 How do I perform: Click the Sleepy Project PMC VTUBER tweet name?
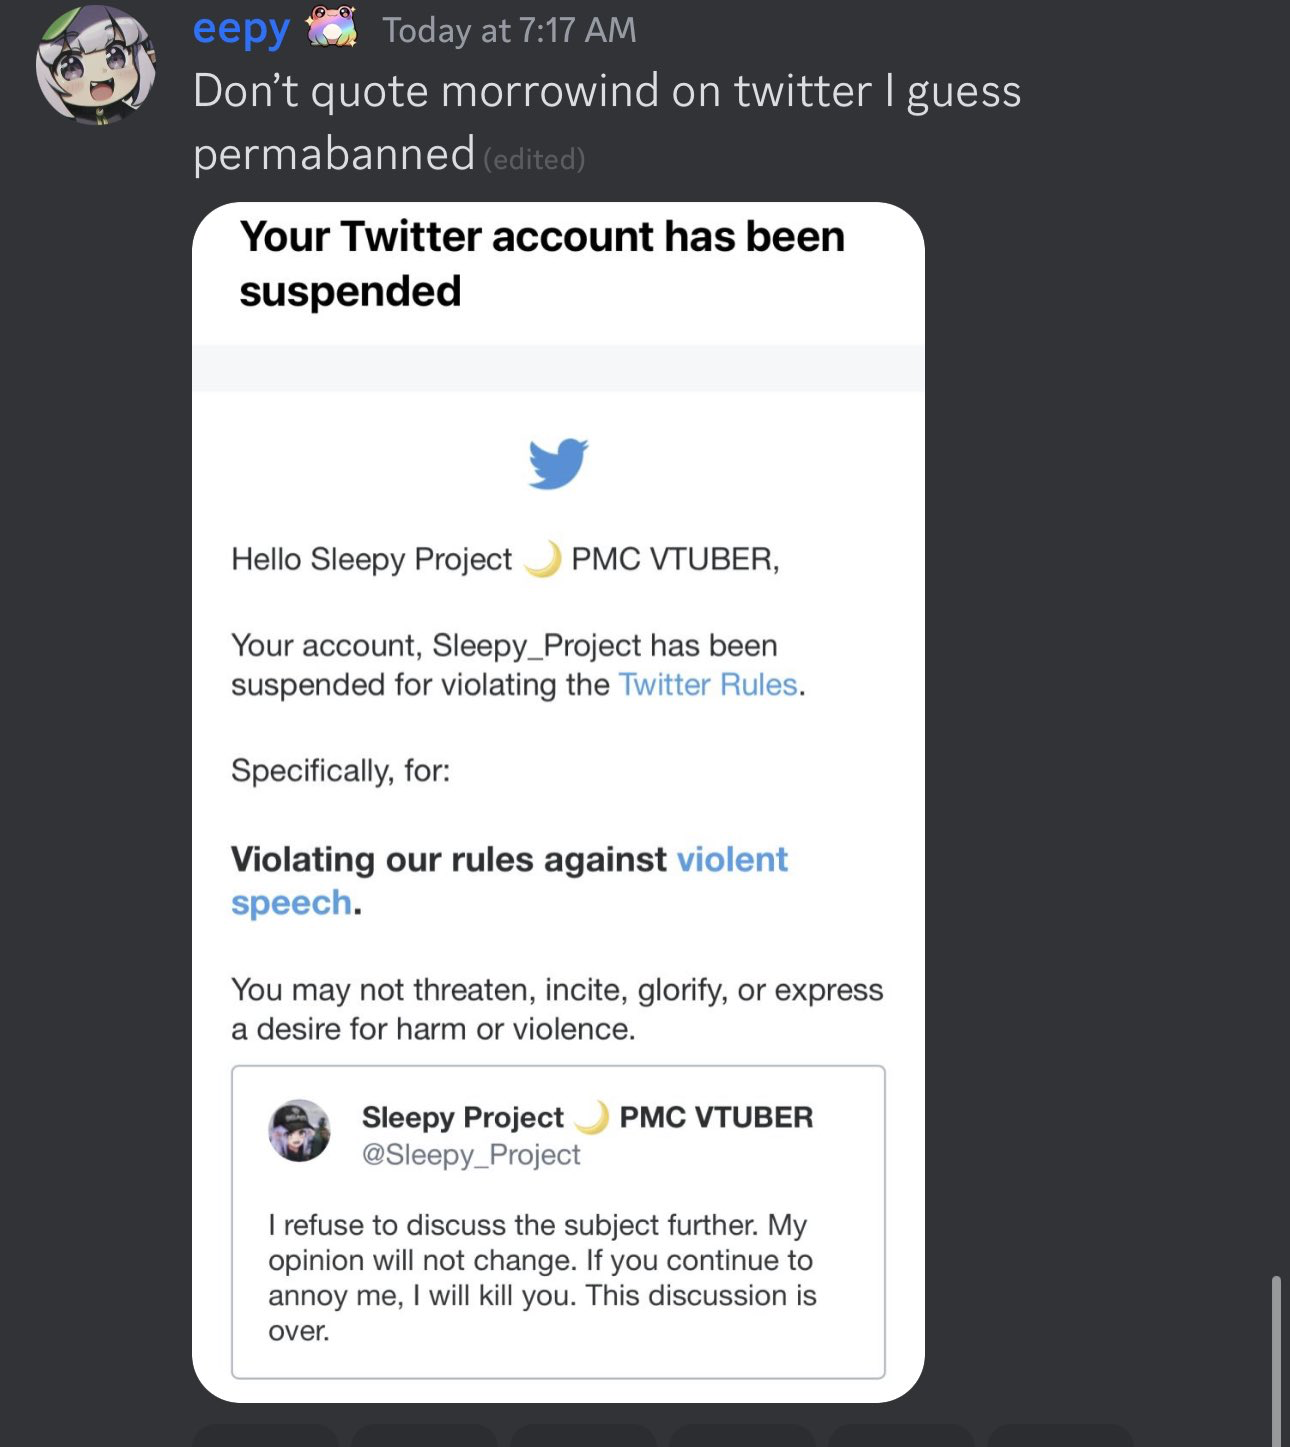(587, 1117)
